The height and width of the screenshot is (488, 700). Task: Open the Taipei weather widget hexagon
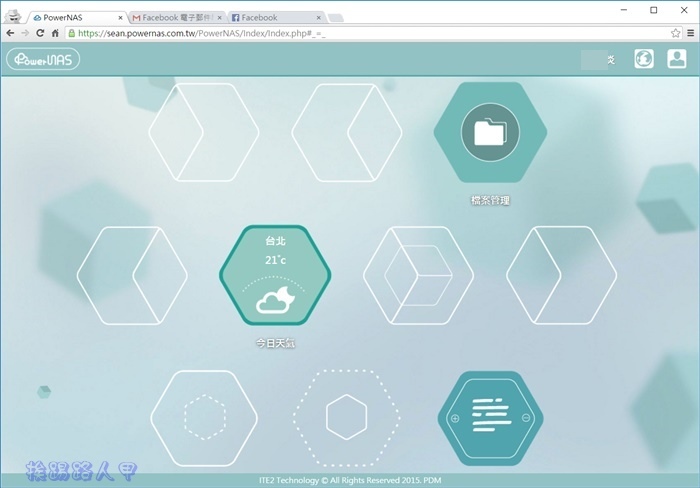pos(275,275)
